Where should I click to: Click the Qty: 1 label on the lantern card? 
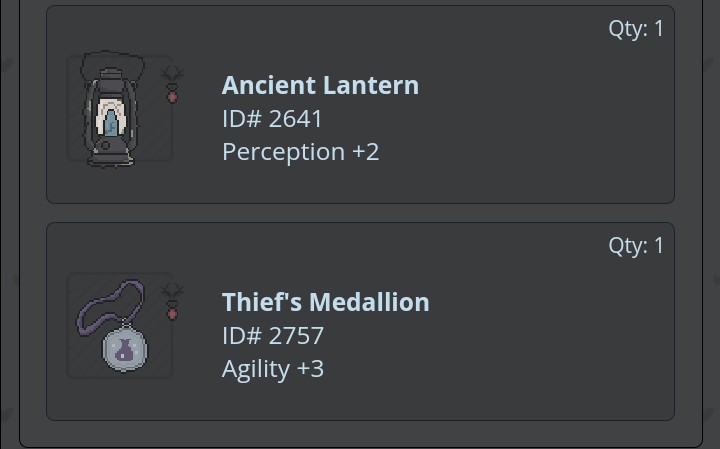pyautogui.click(x=636, y=29)
